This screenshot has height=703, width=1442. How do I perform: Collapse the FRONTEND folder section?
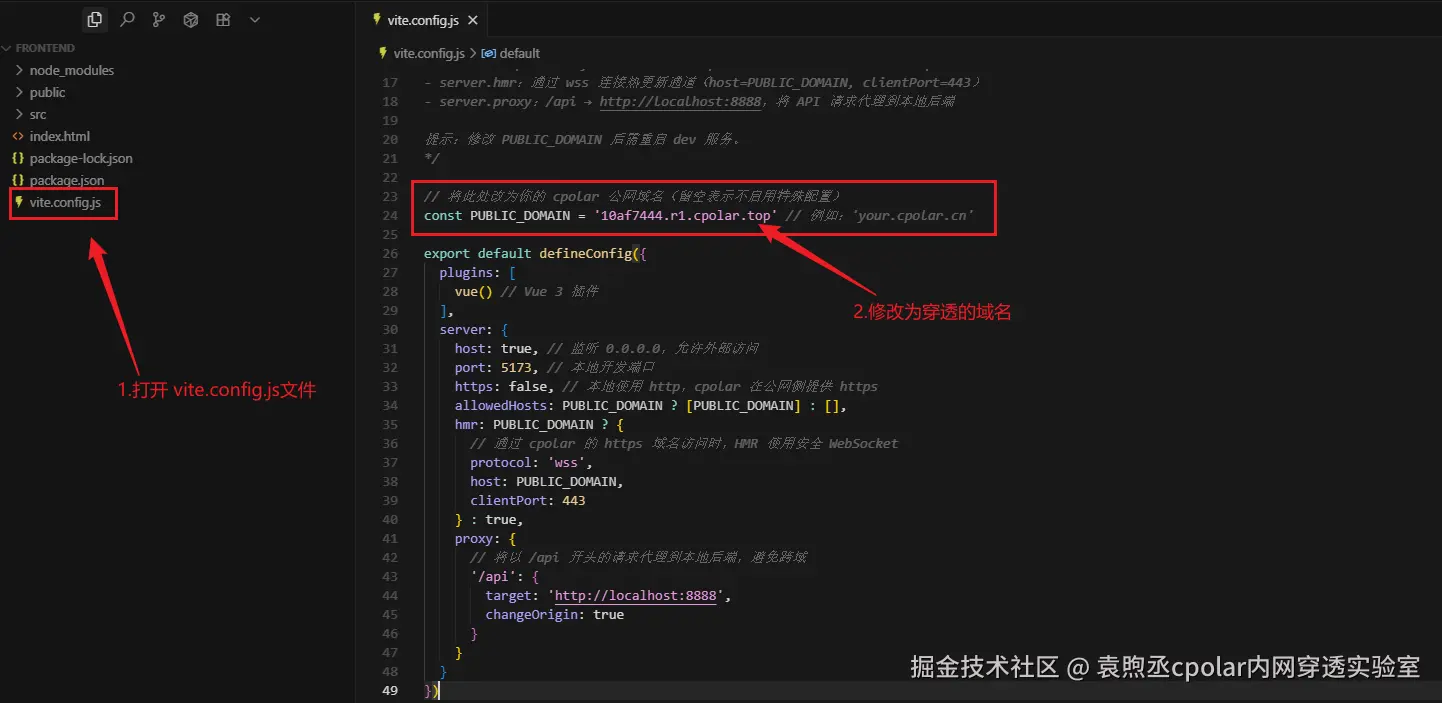point(40,48)
